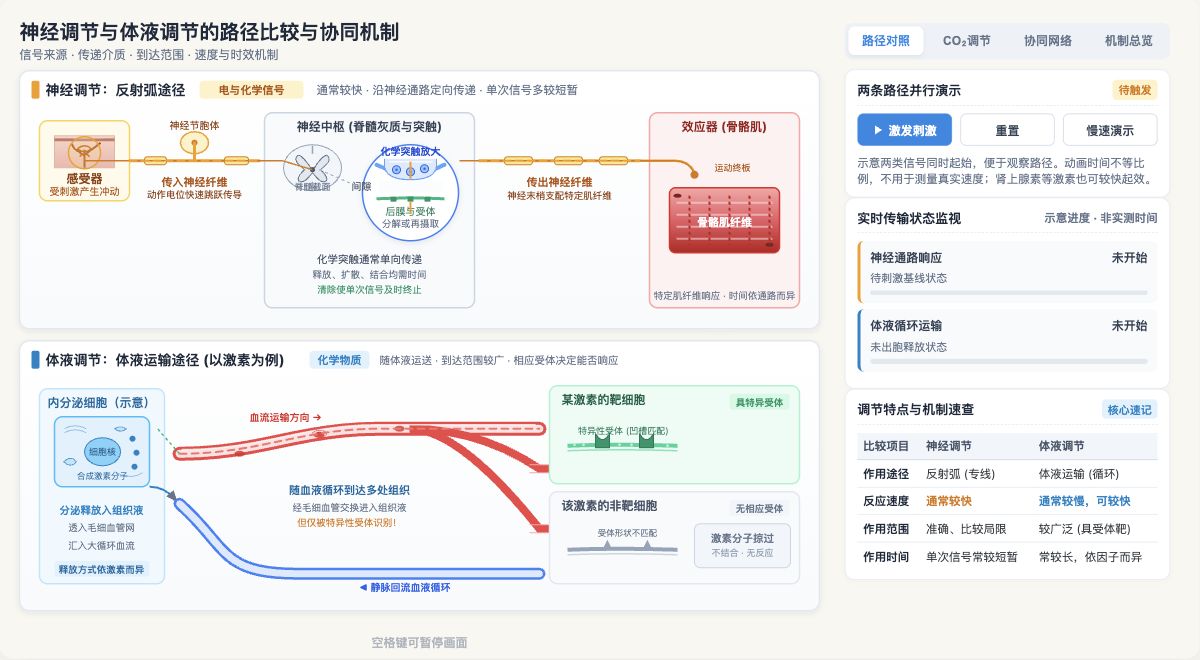This screenshot has height=660, width=1200.
Task: Click the 较广泛 (具受体靶) cell
Action: 1084,528
